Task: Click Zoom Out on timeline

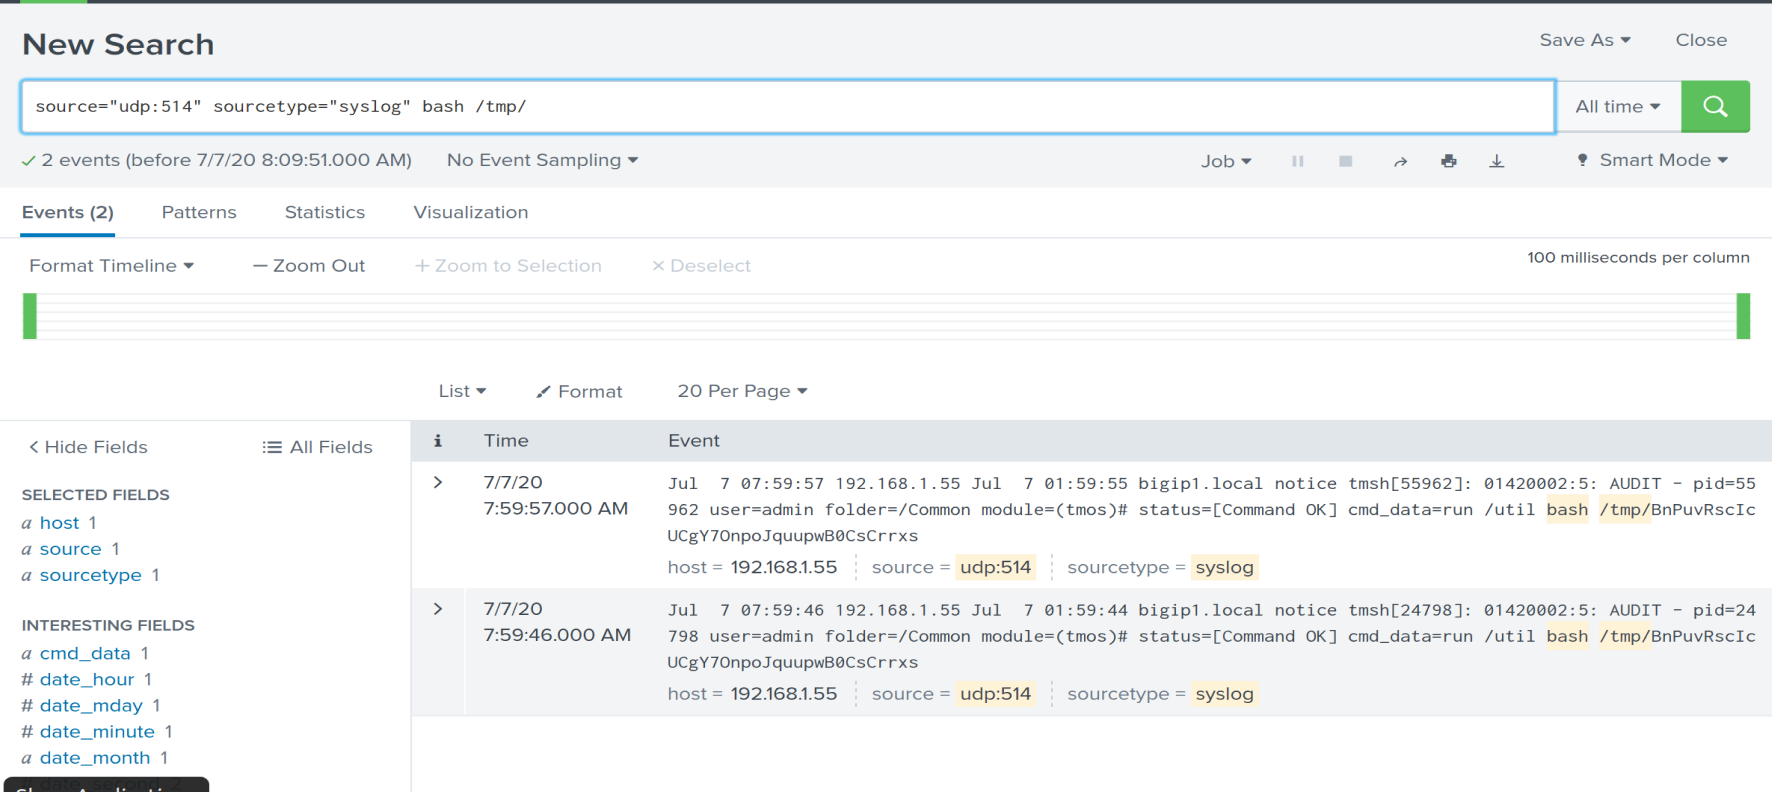Action: click(x=309, y=266)
